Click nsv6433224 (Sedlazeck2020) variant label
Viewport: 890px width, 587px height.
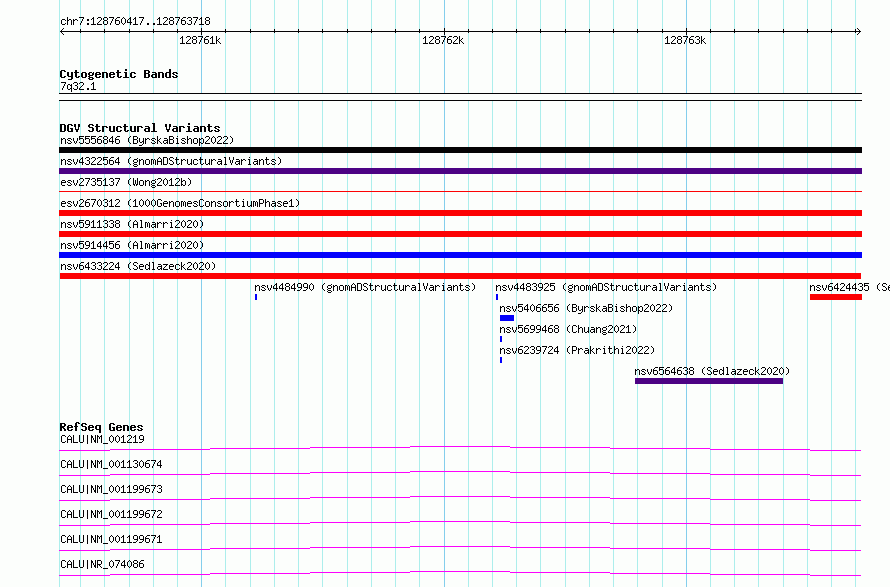coord(138,266)
